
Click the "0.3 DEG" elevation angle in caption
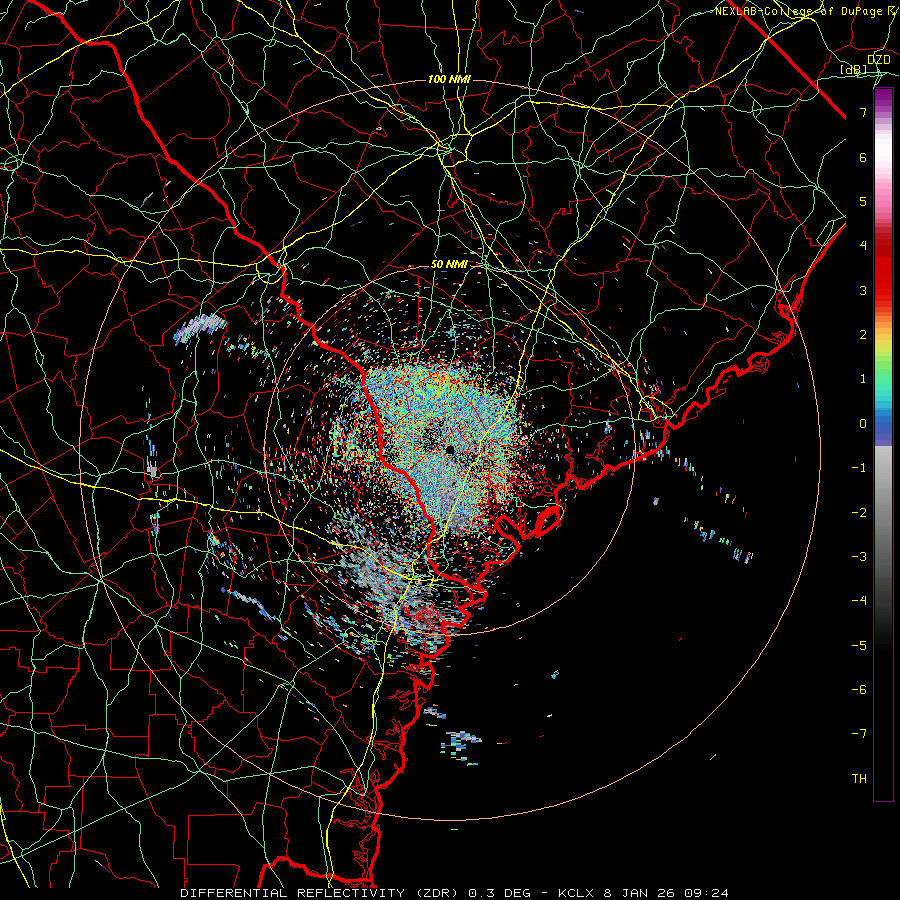[x=500, y=893]
